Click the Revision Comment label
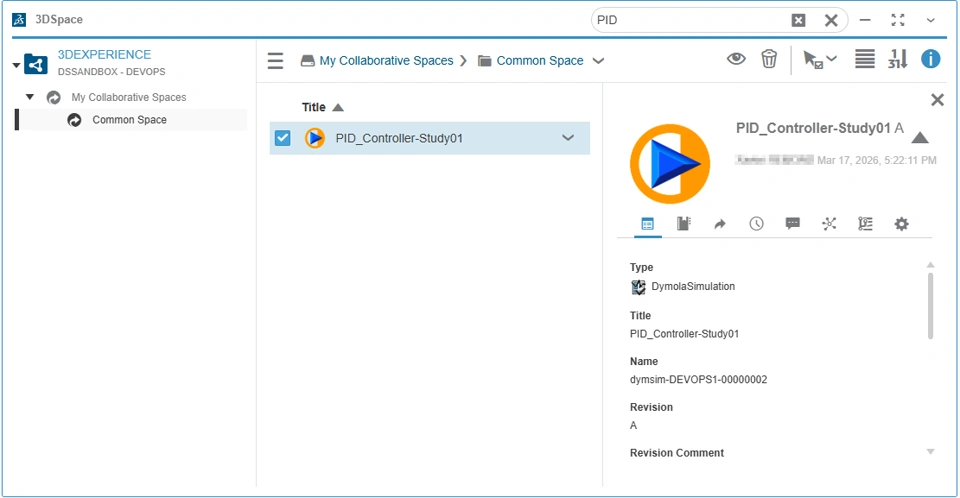The height and width of the screenshot is (498, 960). point(677,453)
